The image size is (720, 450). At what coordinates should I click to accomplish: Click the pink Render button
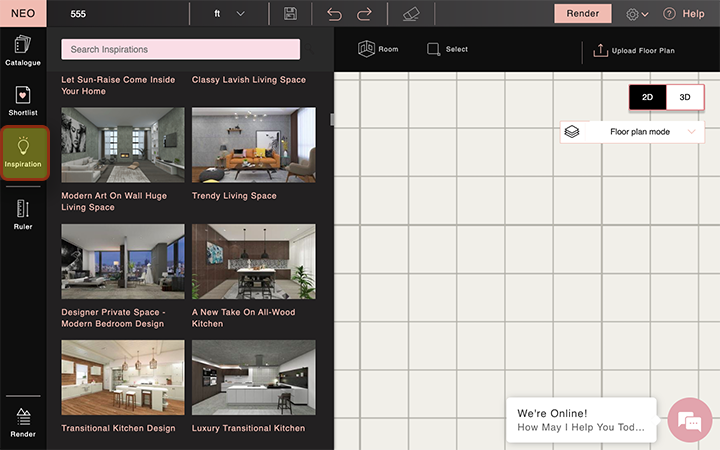coord(583,14)
